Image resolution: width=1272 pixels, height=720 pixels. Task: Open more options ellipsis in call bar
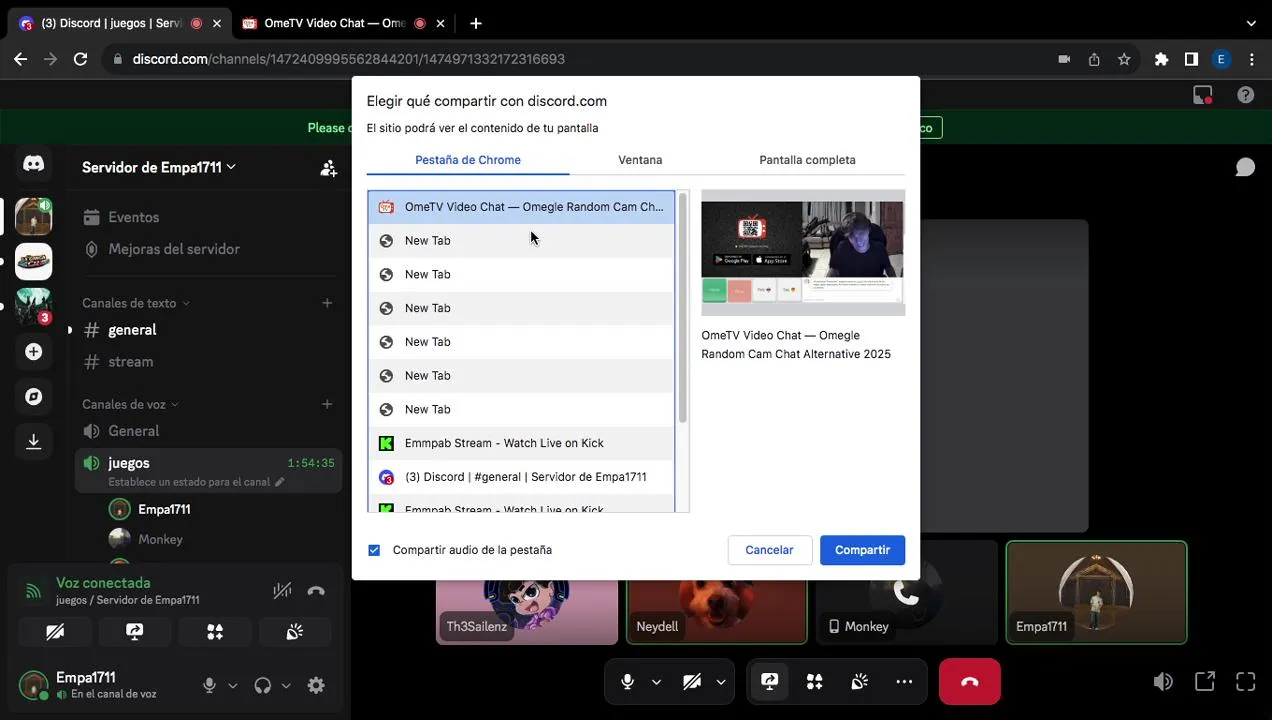(x=904, y=682)
